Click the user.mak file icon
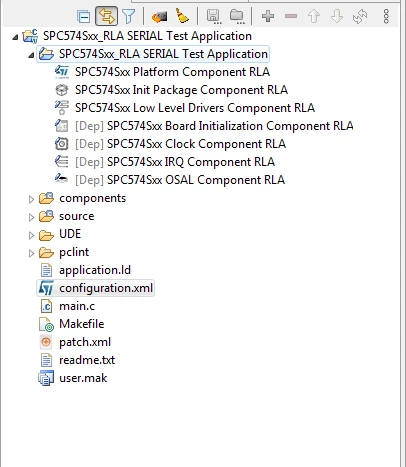The width and height of the screenshot is (406, 467). (x=46, y=378)
